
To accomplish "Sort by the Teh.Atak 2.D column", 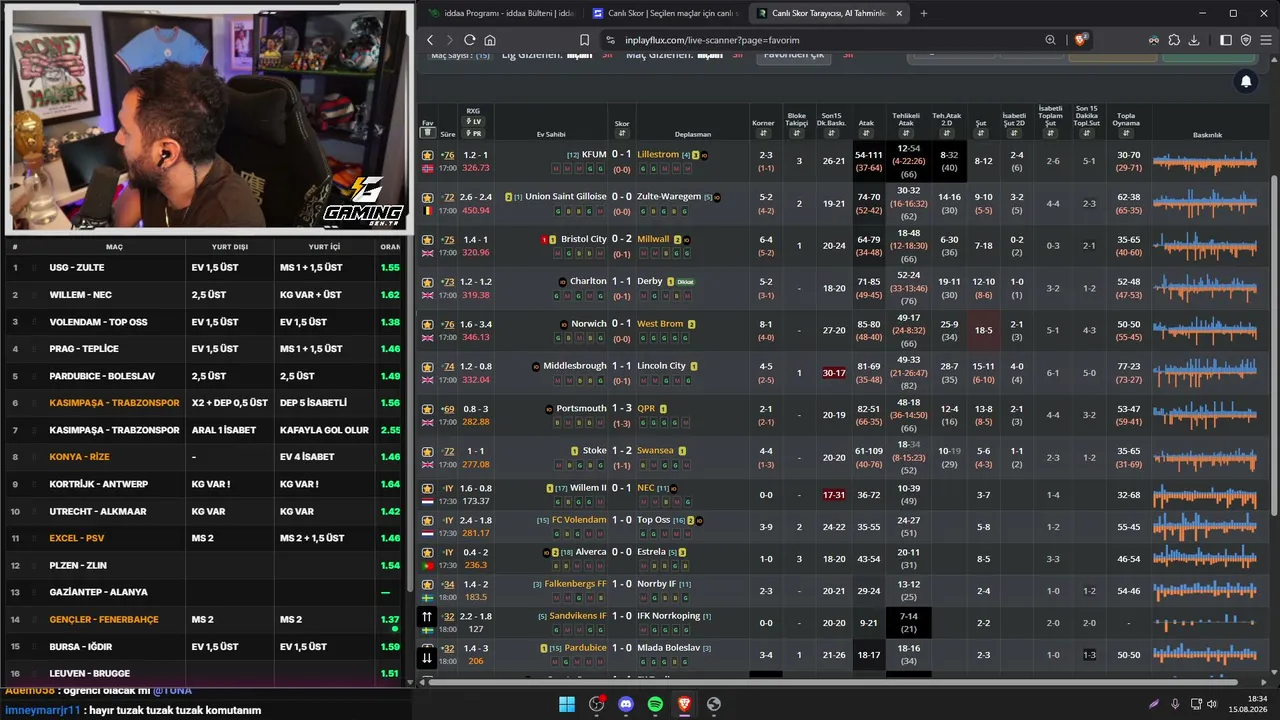I will point(947,134).
